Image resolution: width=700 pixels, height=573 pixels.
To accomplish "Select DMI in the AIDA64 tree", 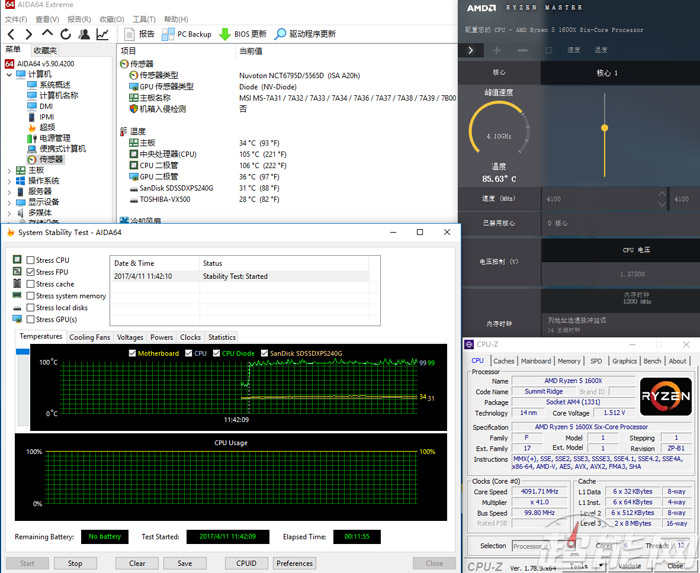I will [x=40, y=106].
